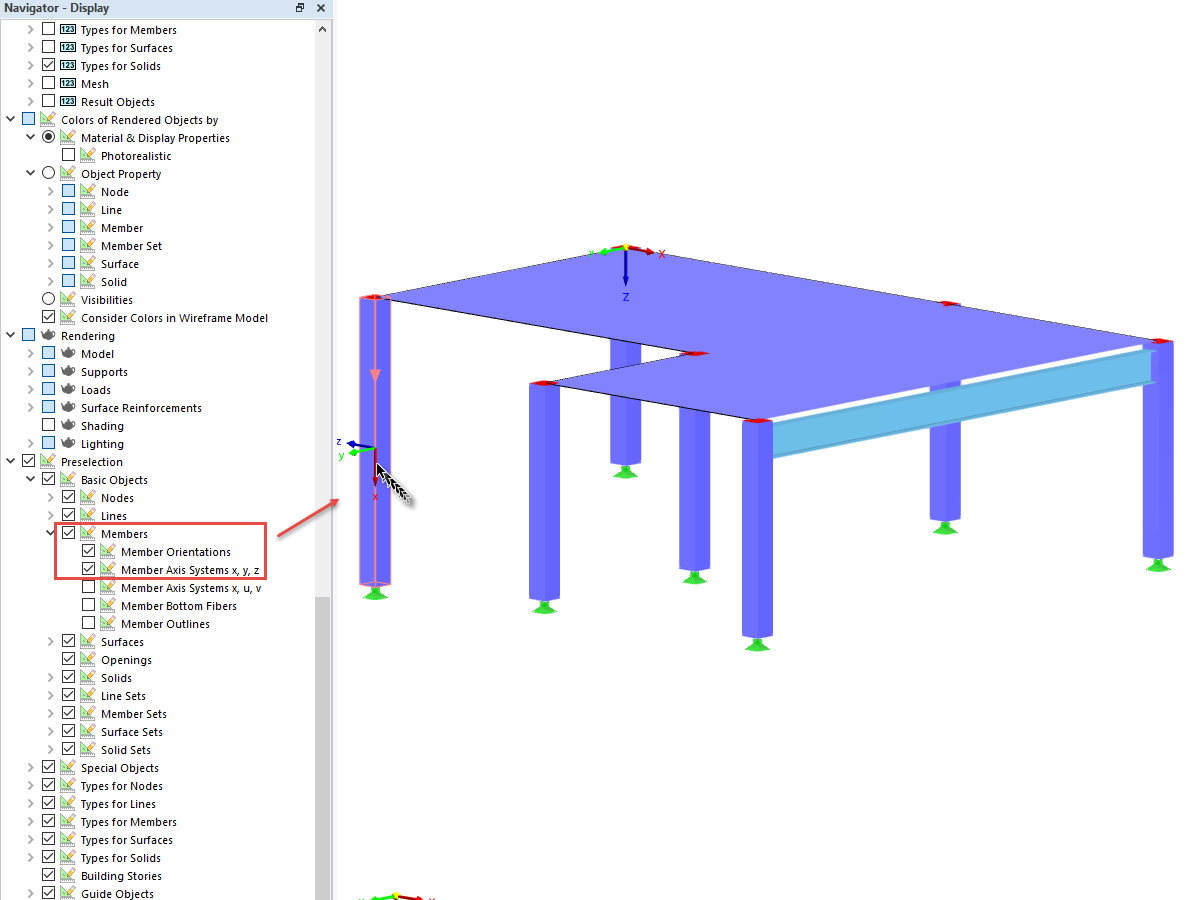Click the display-properties brush icon beside Lighting
The width and height of the screenshot is (1200, 900).
pyautogui.click(x=68, y=443)
